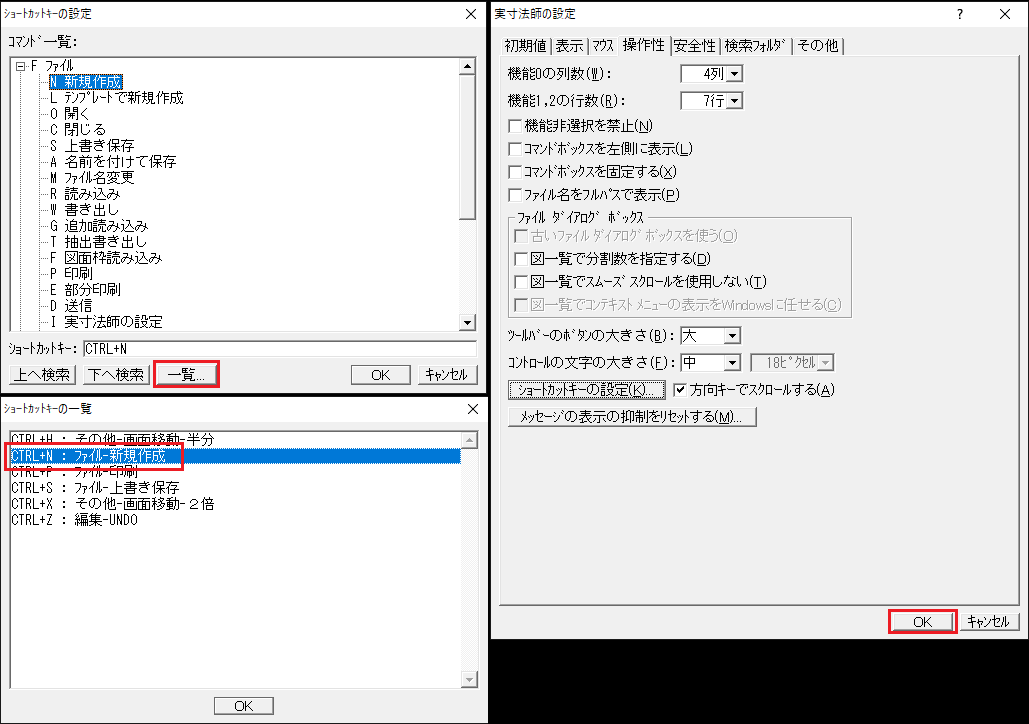The image size is (1029, 724).
Task: Open コントロールの文字の大きさ dropdown
Action: pos(732,363)
